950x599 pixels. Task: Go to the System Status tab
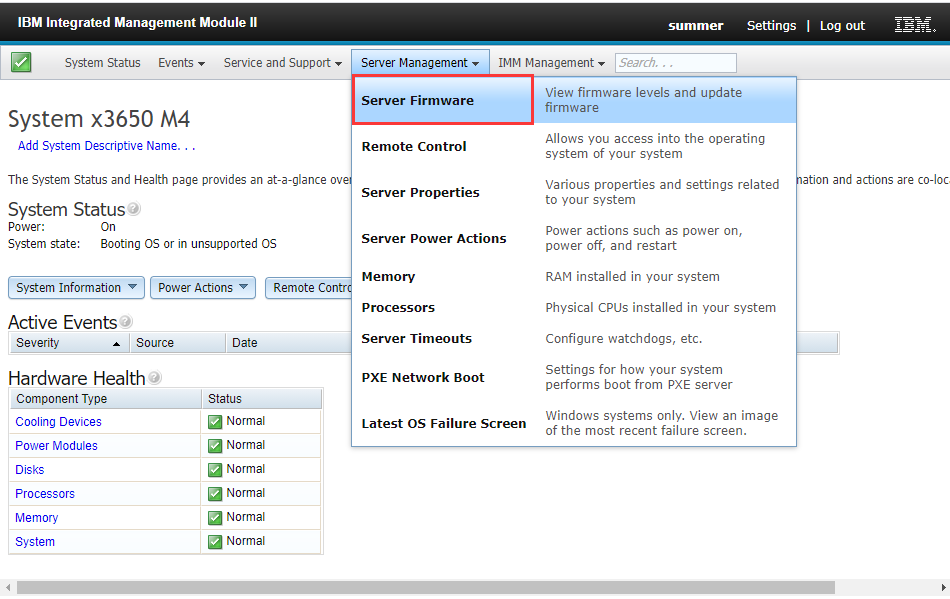(102, 63)
